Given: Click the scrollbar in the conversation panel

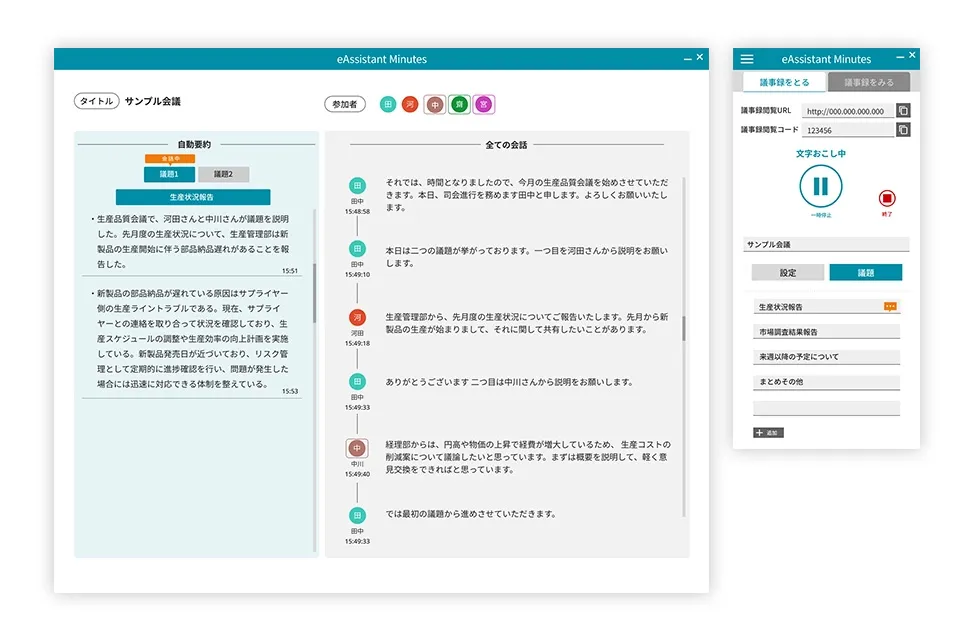Looking at the screenshot, I should click(684, 328).
